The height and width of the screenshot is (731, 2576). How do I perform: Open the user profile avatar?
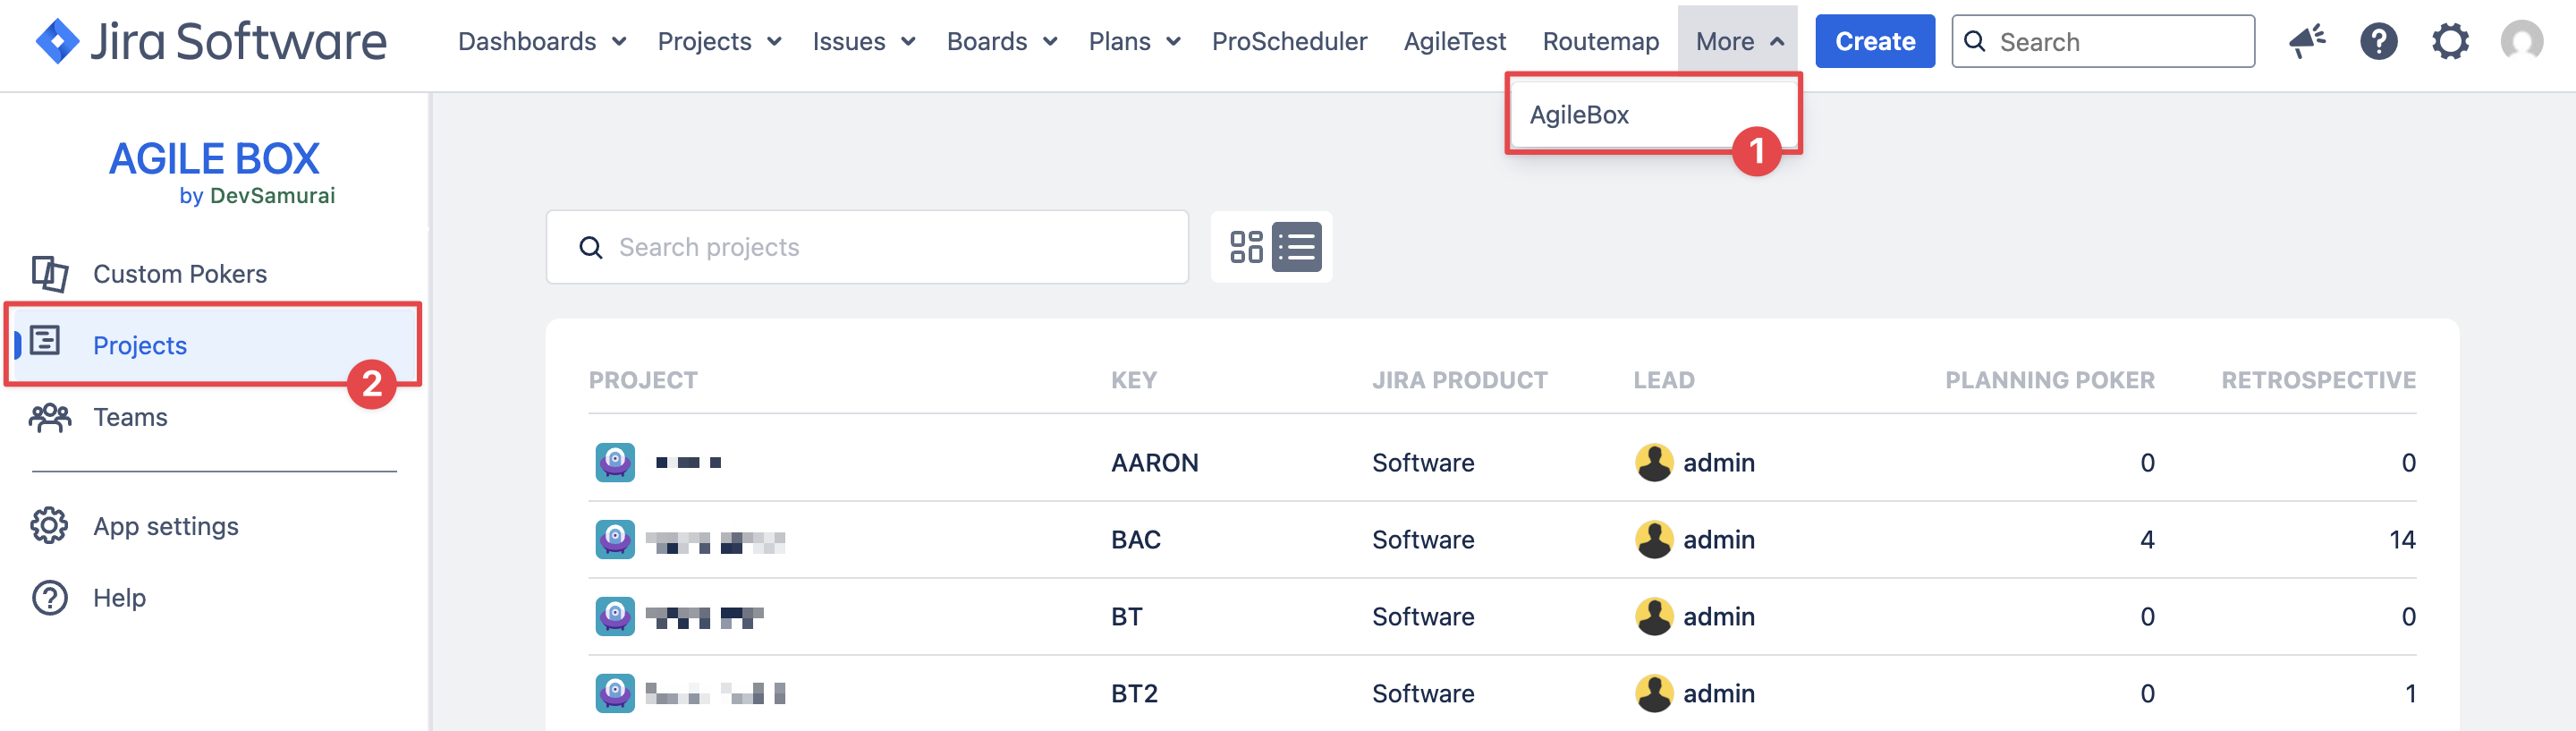(x=2521, y=42)
